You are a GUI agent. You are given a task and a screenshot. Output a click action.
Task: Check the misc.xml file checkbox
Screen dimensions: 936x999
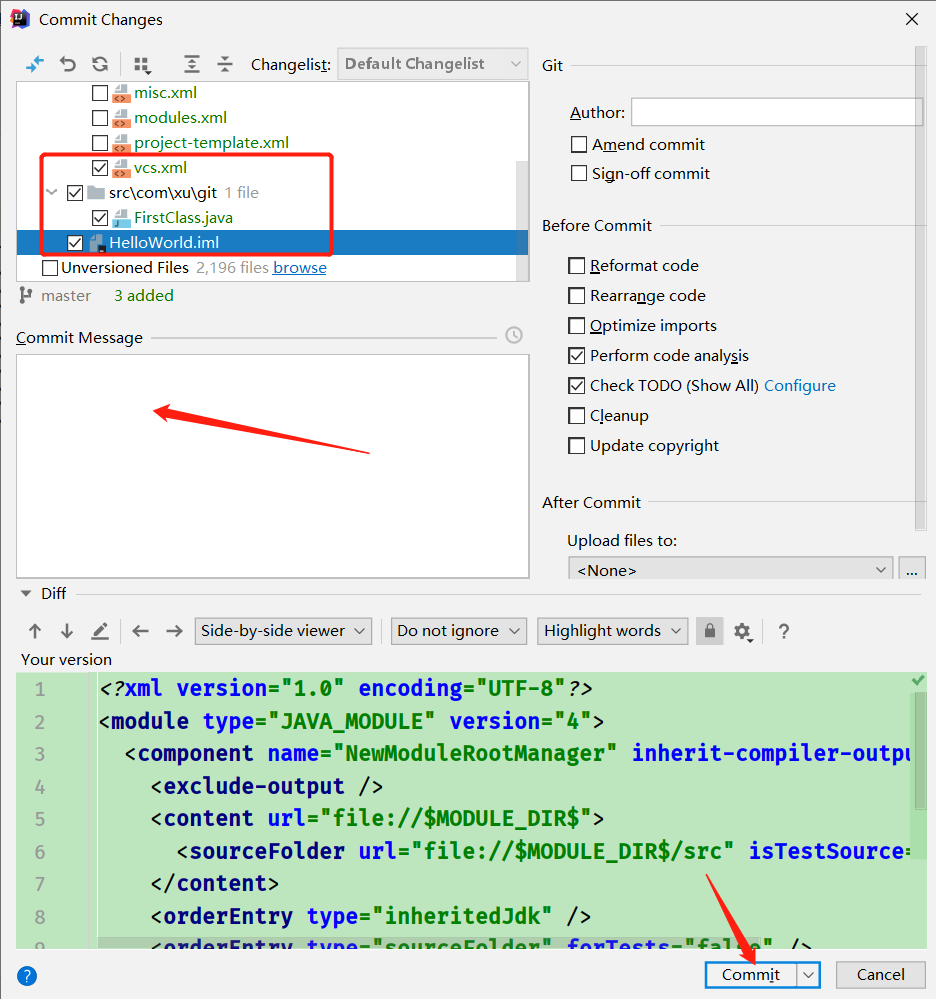coord(100,93)
